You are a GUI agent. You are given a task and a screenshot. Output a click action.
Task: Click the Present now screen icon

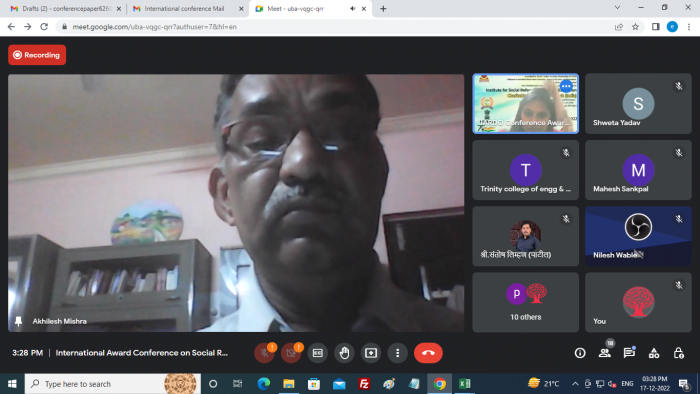371,353
